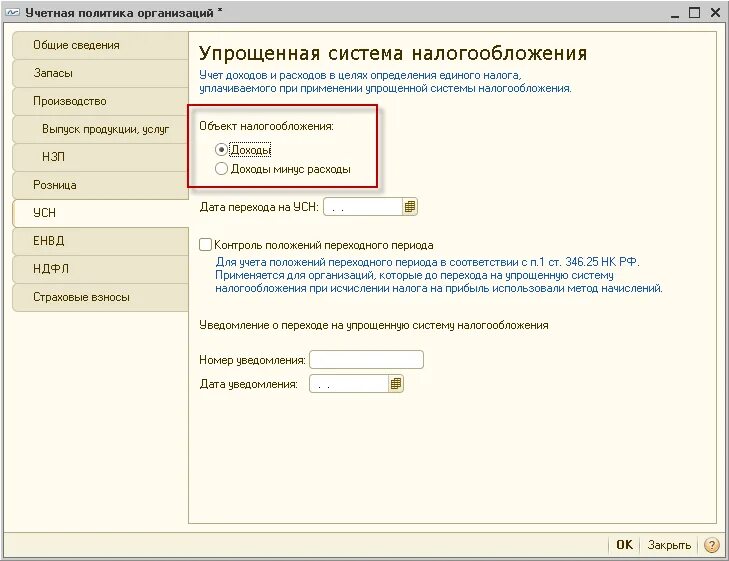The image size is (729, 561).
Task: Click the help question mark icon
Action: [711, 545]
